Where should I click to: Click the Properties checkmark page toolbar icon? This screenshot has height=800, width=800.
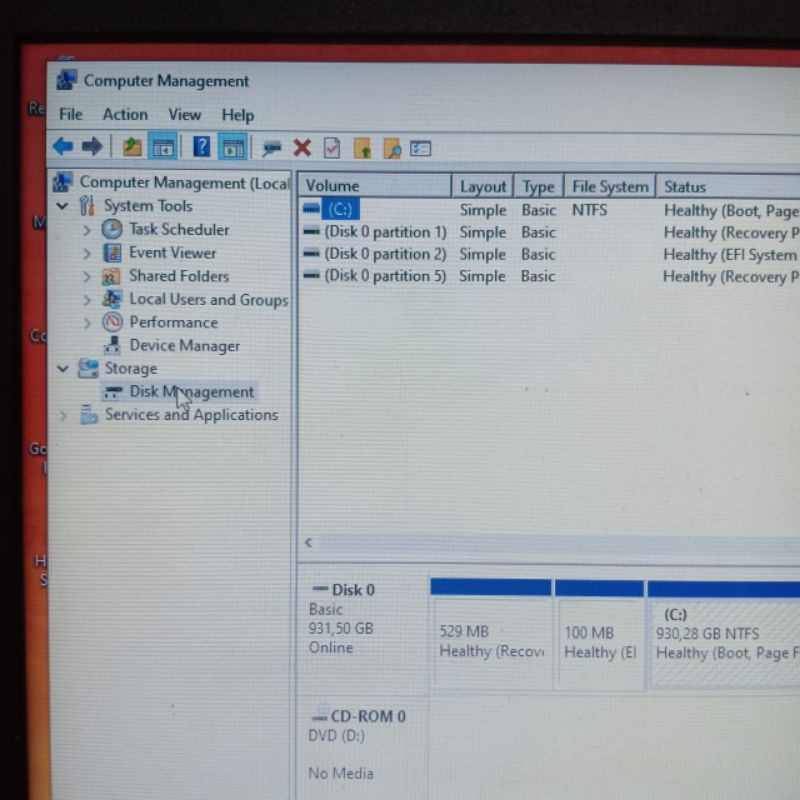[332, 148]
